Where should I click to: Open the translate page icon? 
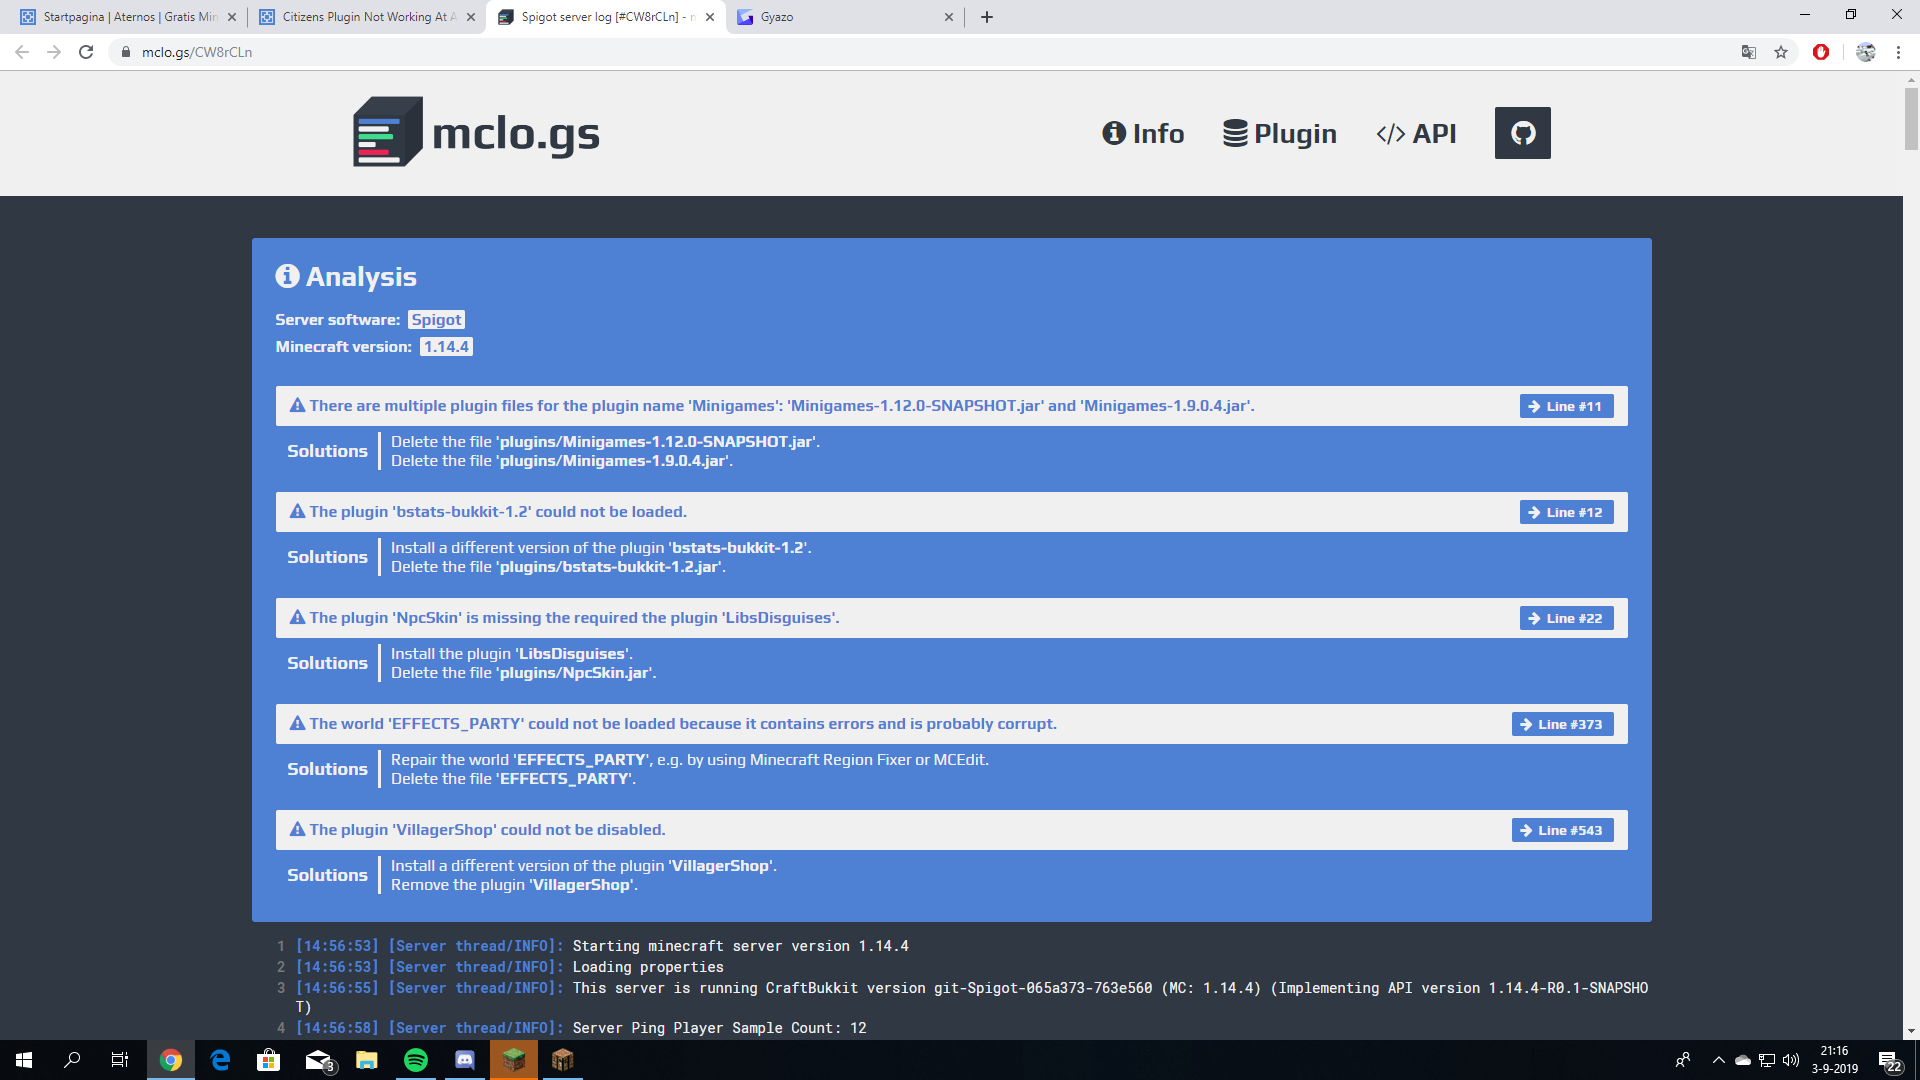(x=1749, y=52)
